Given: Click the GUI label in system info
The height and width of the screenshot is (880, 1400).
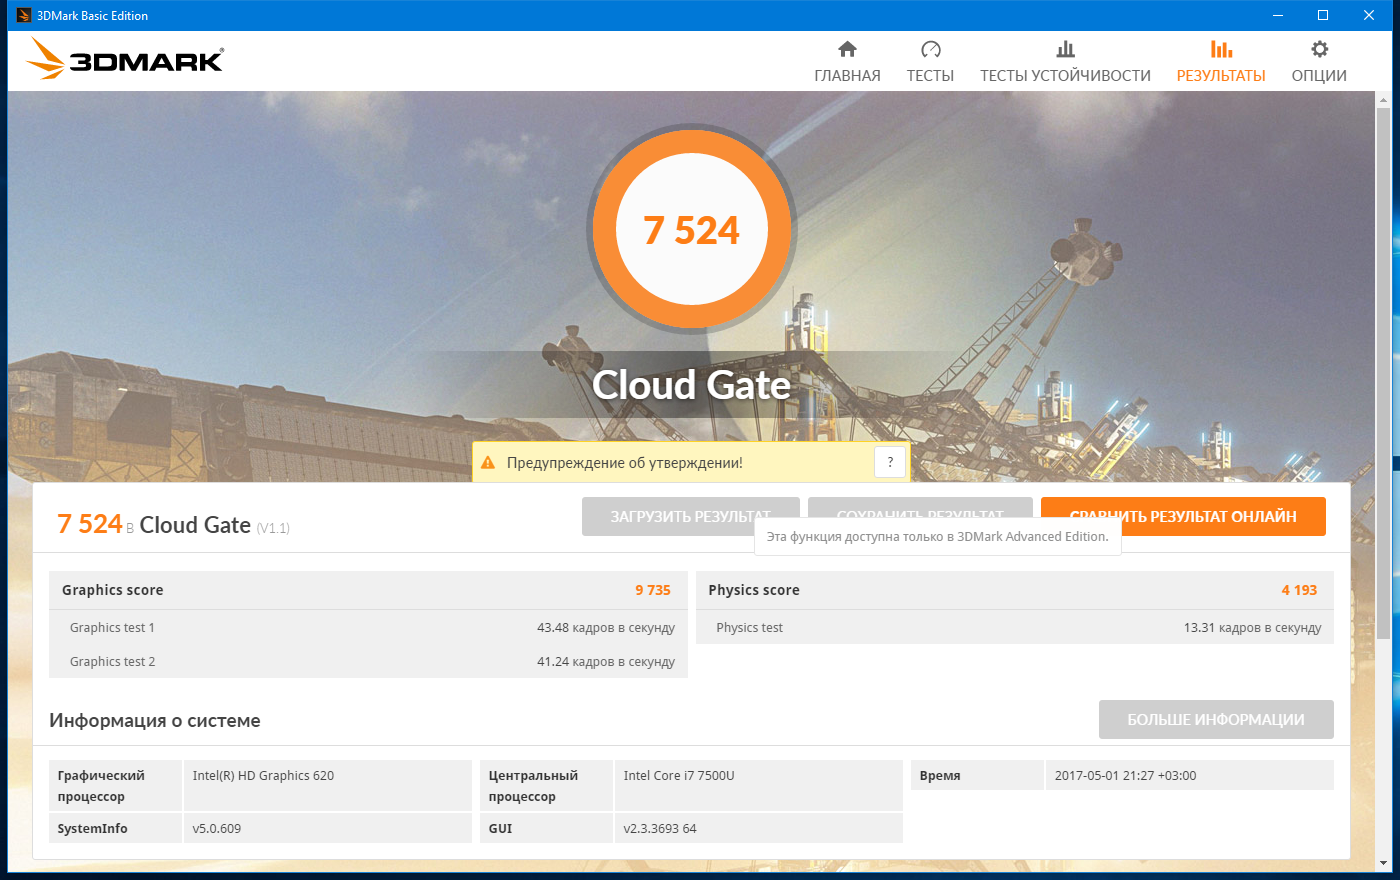Looking at the screenshot, I should 500,829.
